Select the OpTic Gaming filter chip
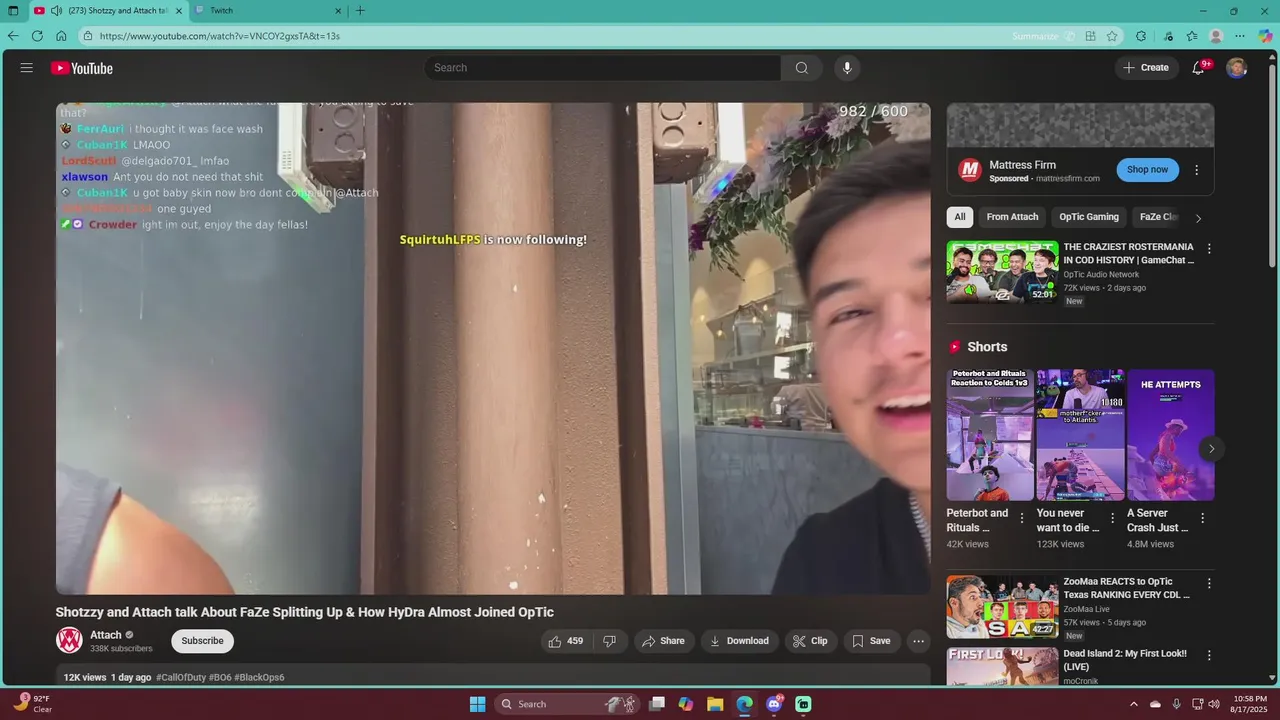Screen dimensions: 1280x720 (x=1089, y=217)
